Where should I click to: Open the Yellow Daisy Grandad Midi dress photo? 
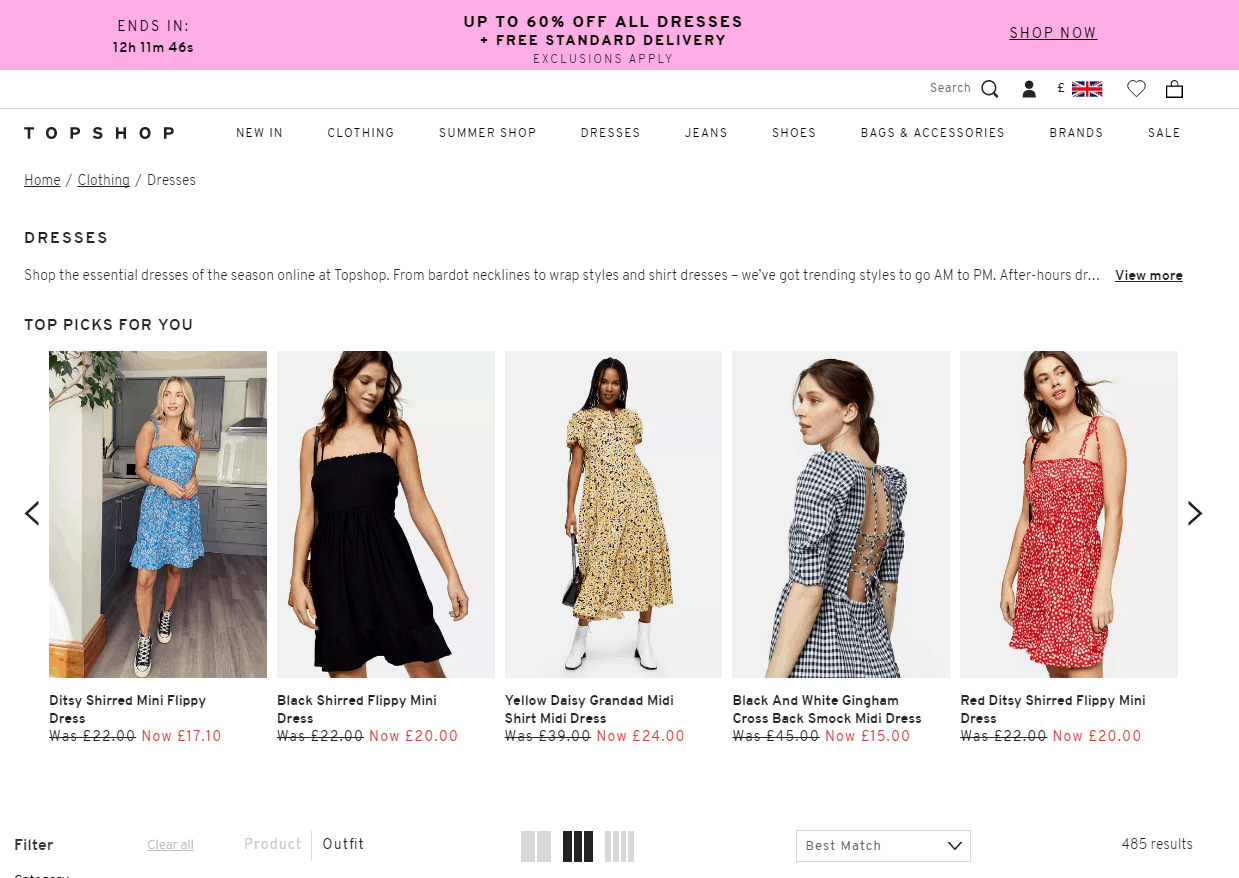point(613,514)
